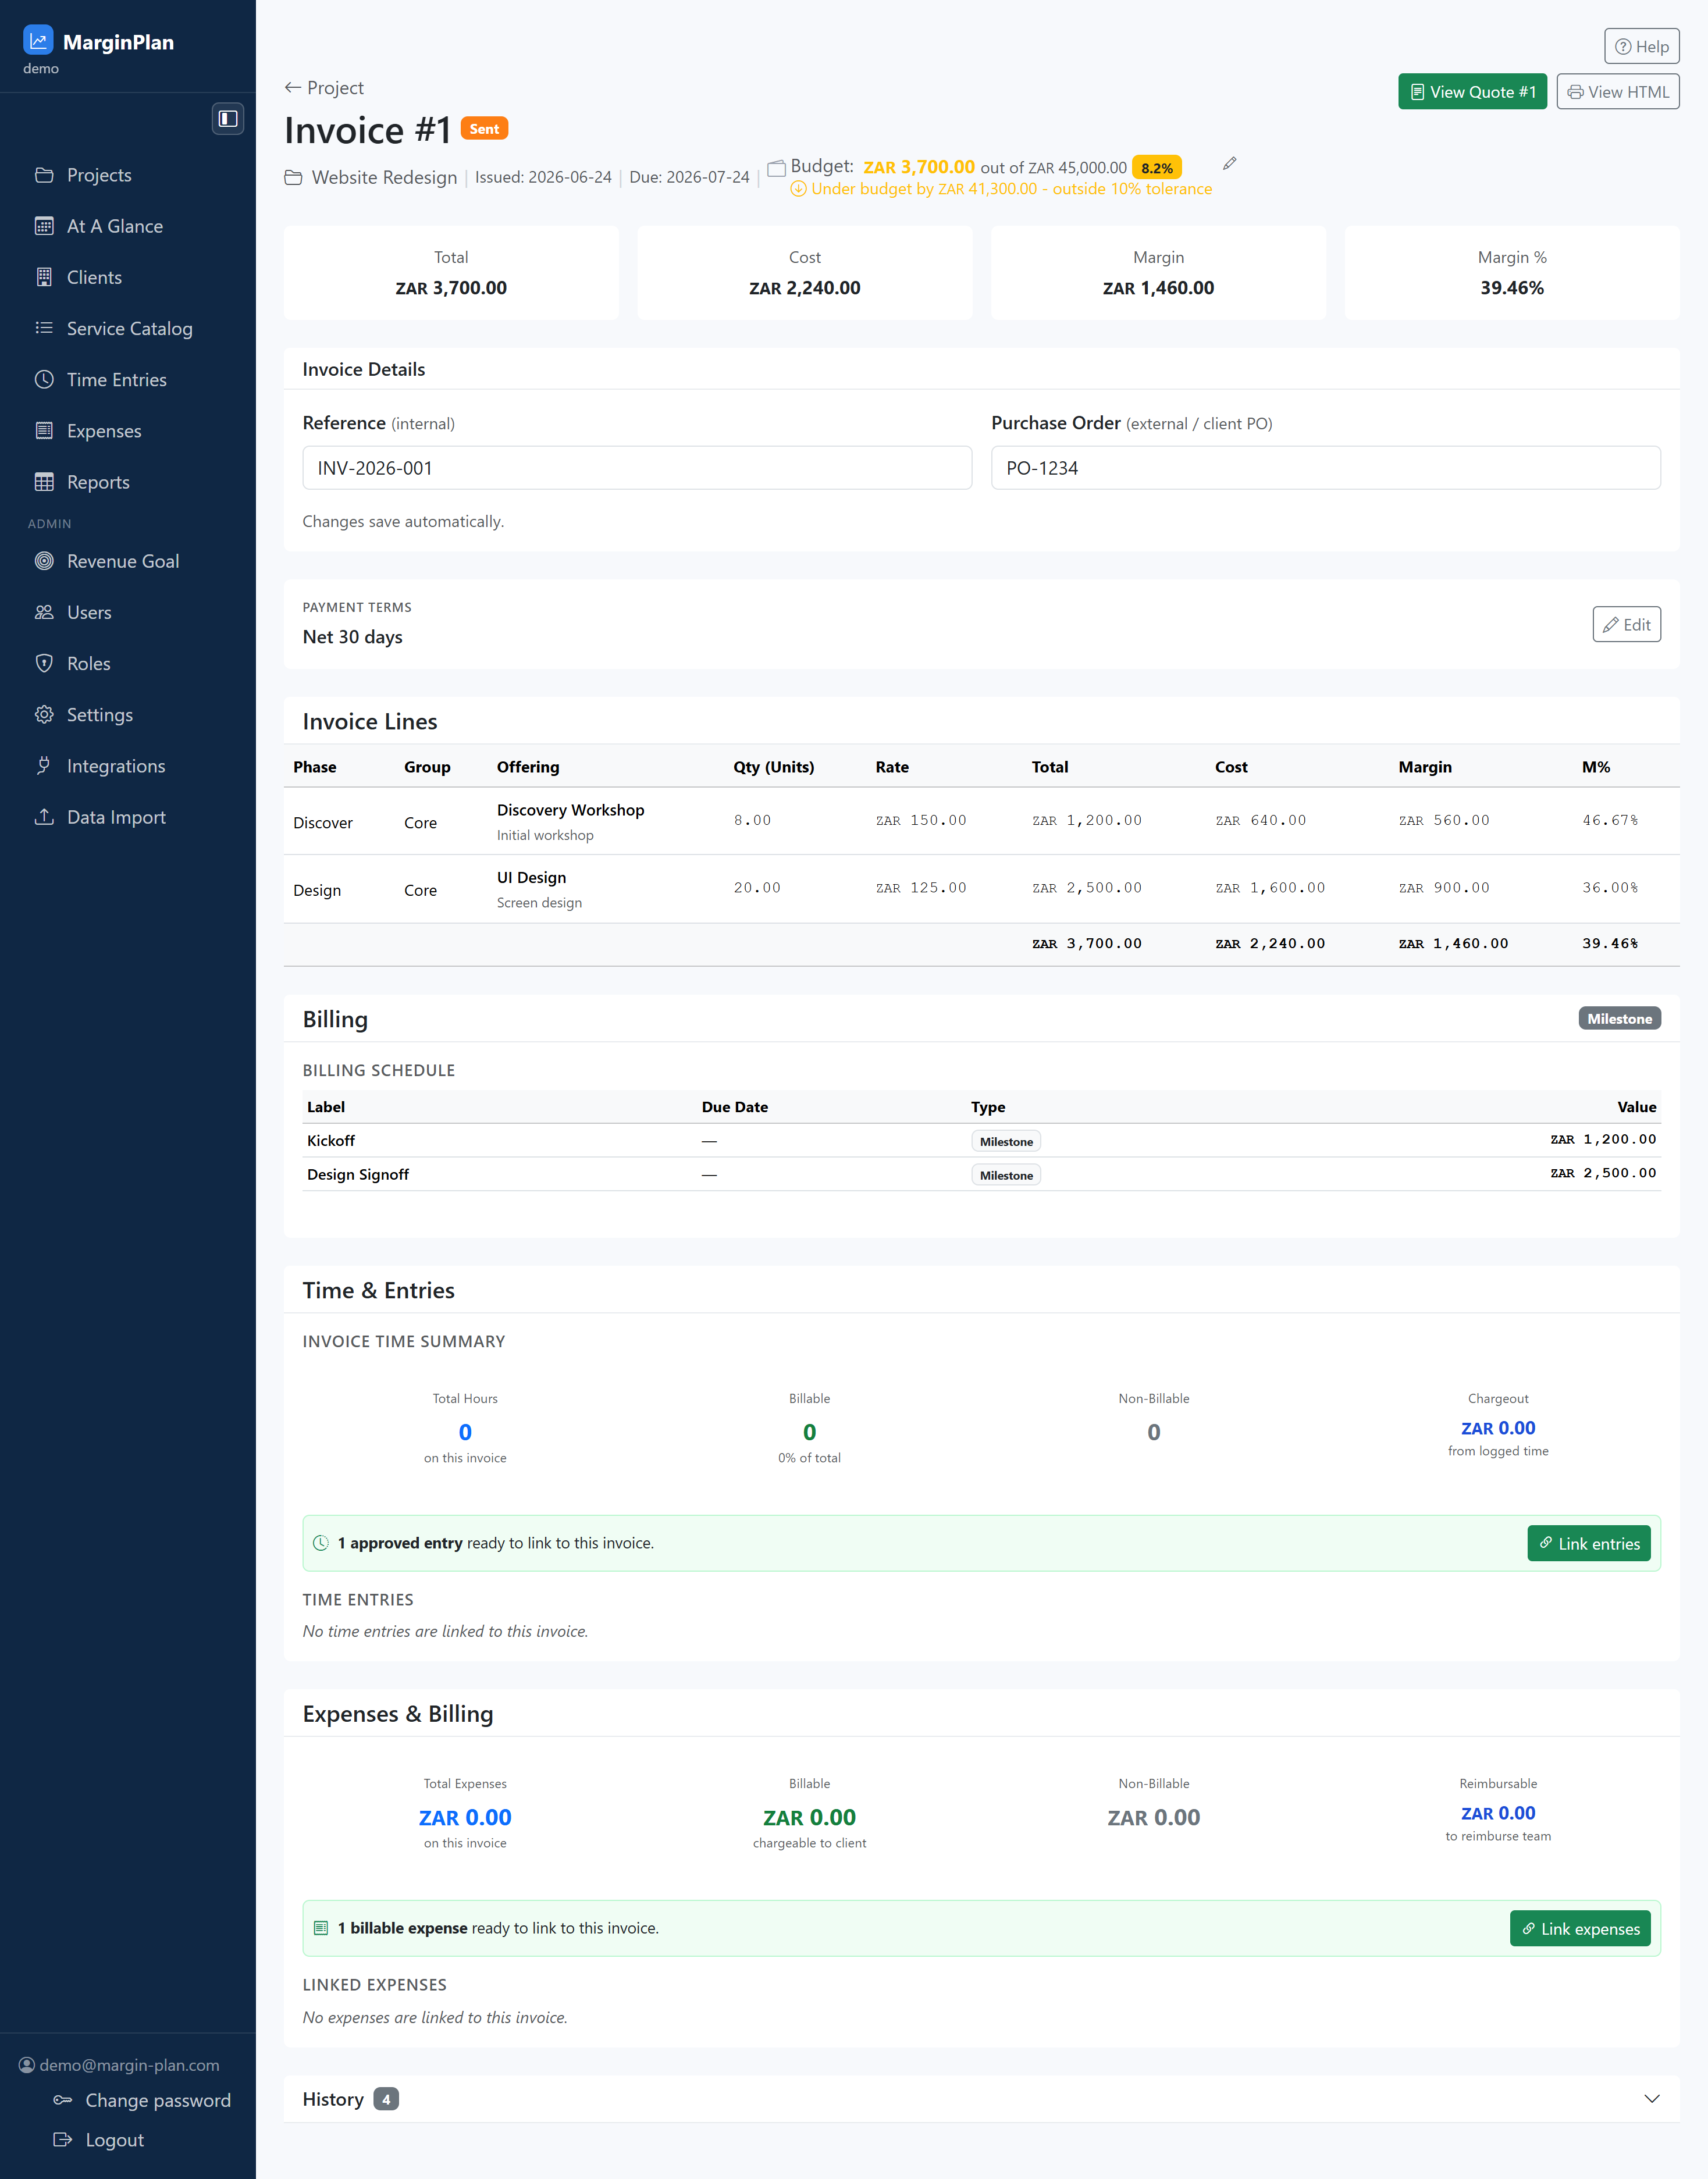Go back via Project link
This screenshot has height=2179, width=1708.
tap(324, 88)
